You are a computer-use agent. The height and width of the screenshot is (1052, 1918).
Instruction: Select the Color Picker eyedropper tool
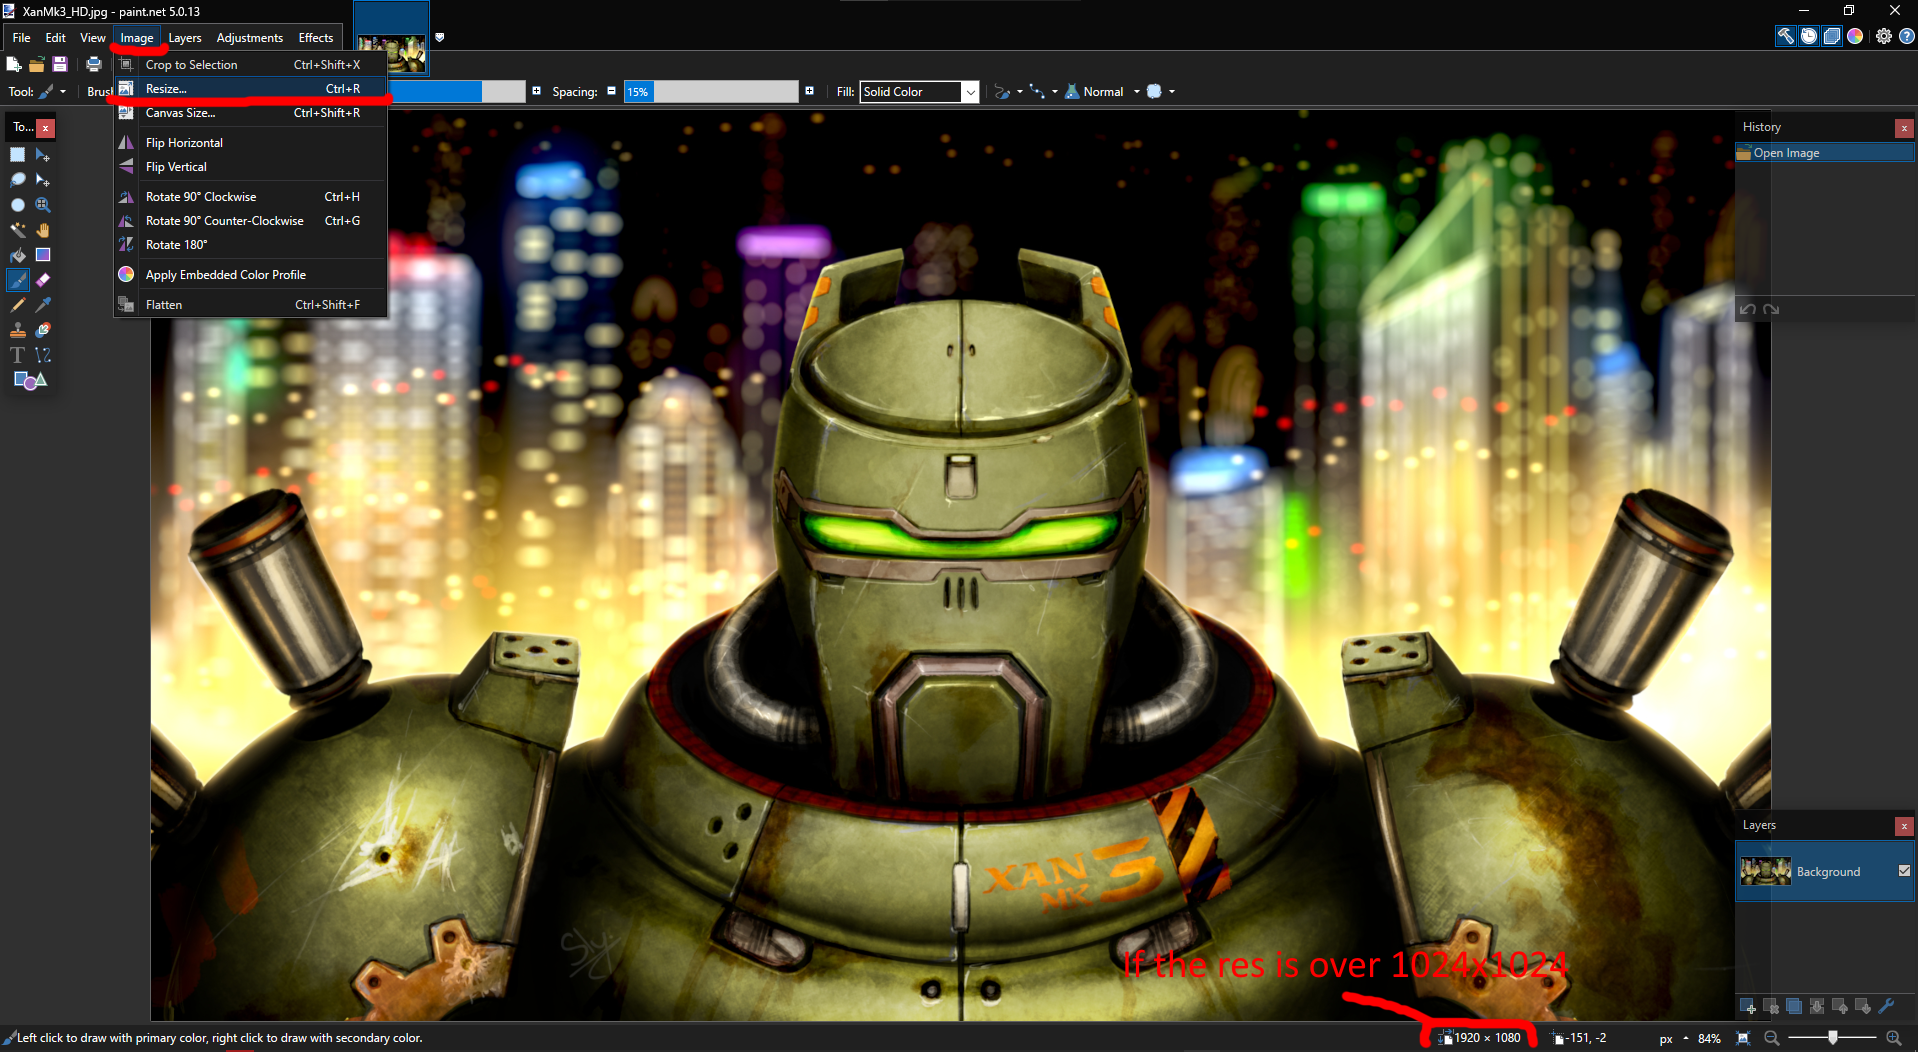coord(43,305)
